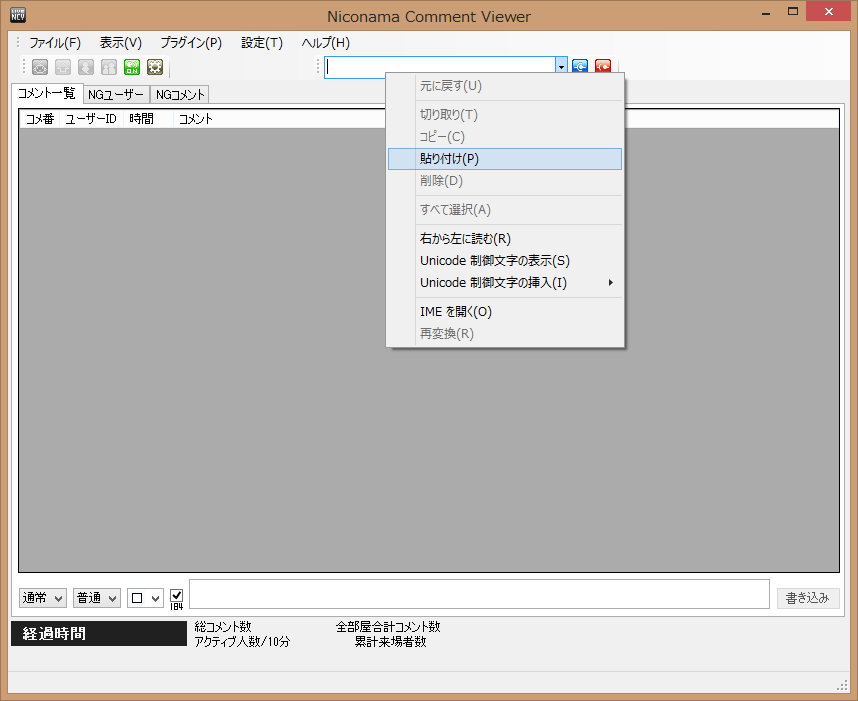Open settings via the gear toolbar icon
The image size is (858, 701).
[155, 67]
